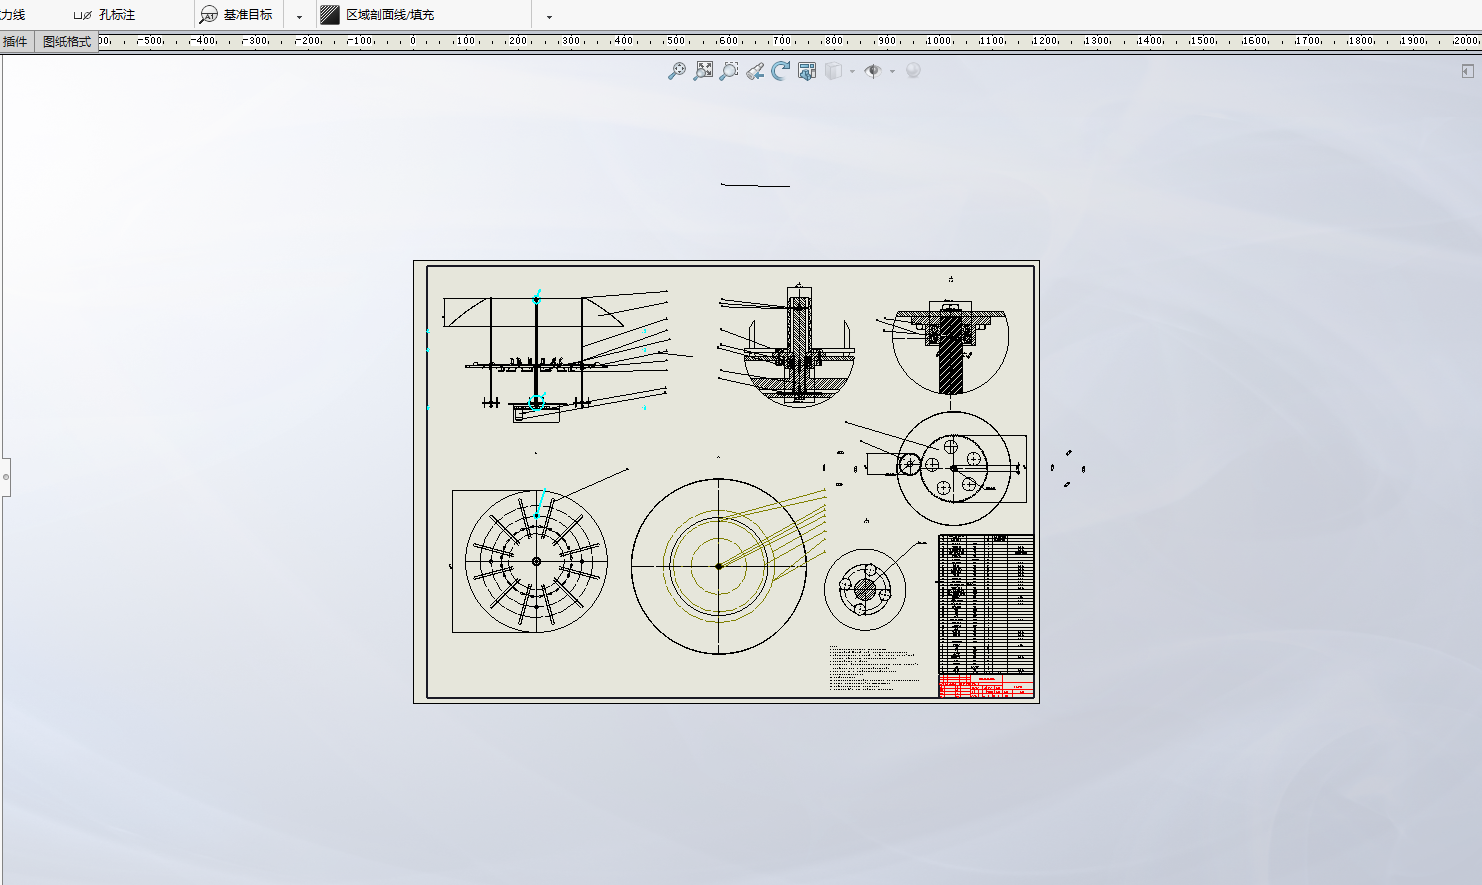Select the 区域剖面线/填充 area hatch tool
The width and height of the screenshot is (1482, 885).
377,15
